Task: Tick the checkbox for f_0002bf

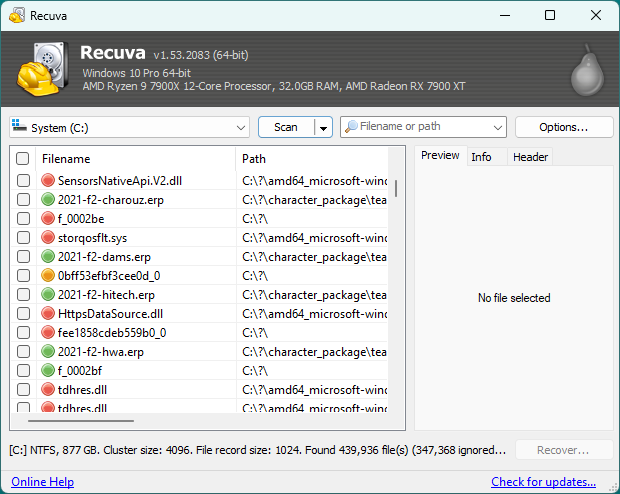Action: coord(23,370)
